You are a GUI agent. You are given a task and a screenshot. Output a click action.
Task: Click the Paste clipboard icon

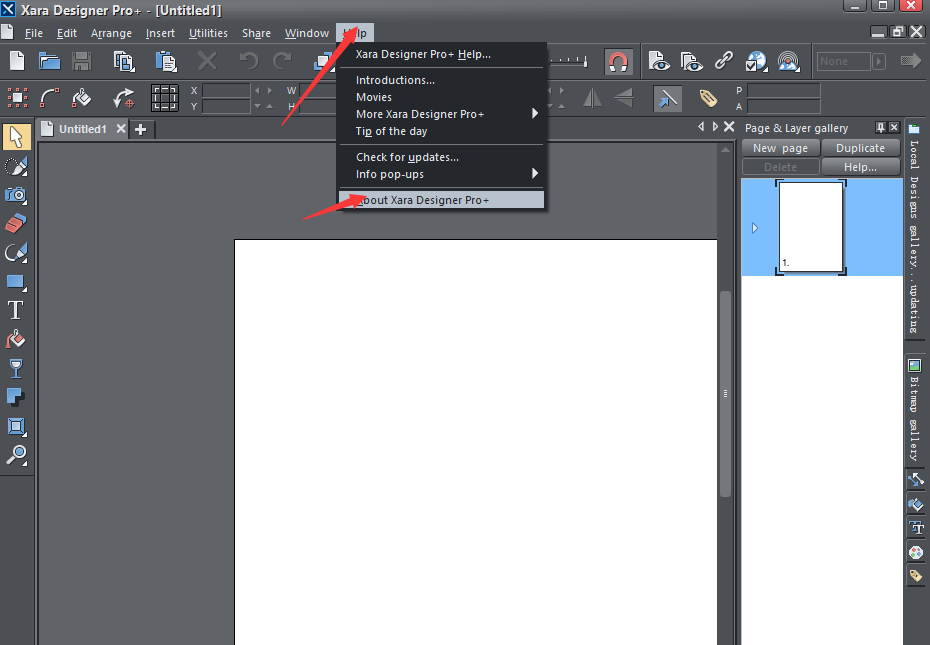coord(166,61)
